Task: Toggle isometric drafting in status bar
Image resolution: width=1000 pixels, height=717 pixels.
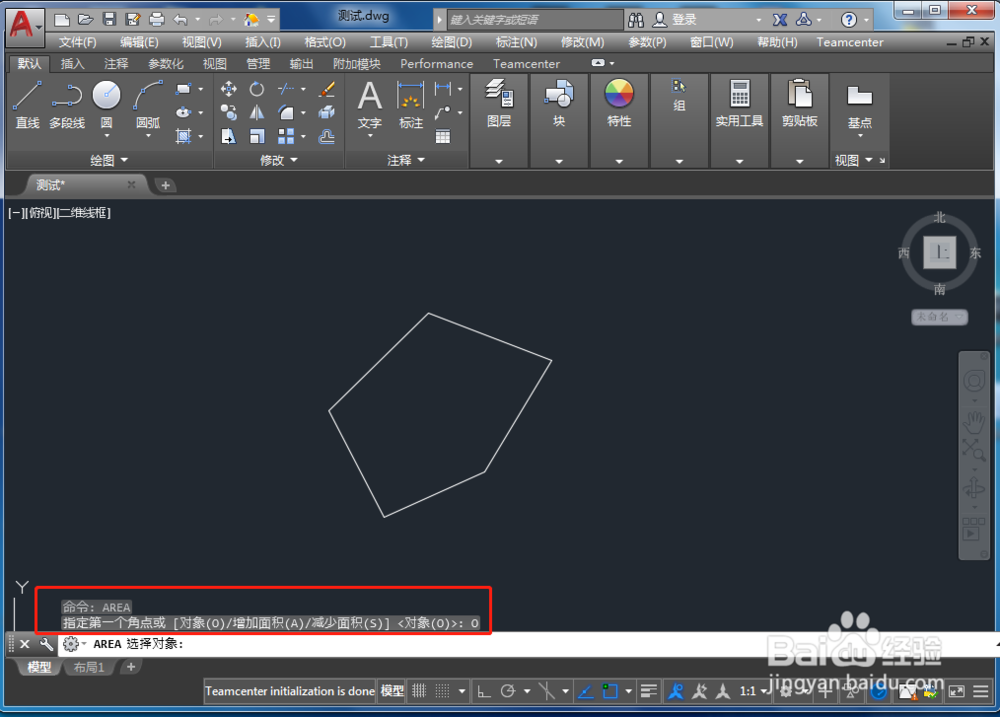Action: pyautogui.click(x=547, y=691)
